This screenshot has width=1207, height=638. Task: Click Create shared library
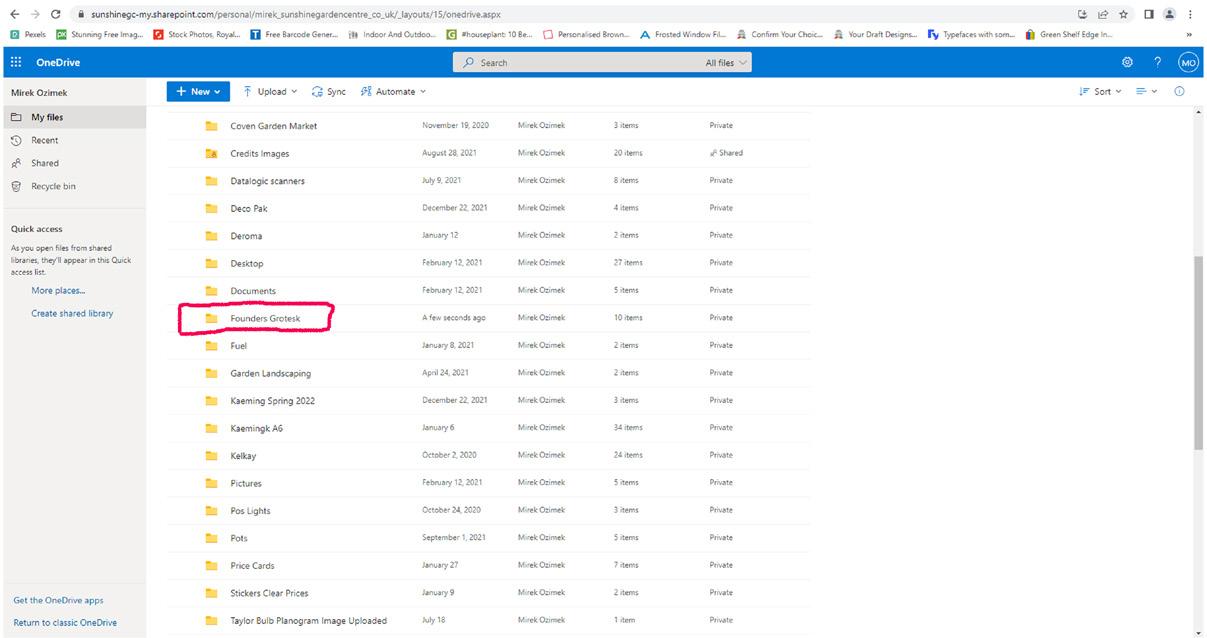pos(72,313)
